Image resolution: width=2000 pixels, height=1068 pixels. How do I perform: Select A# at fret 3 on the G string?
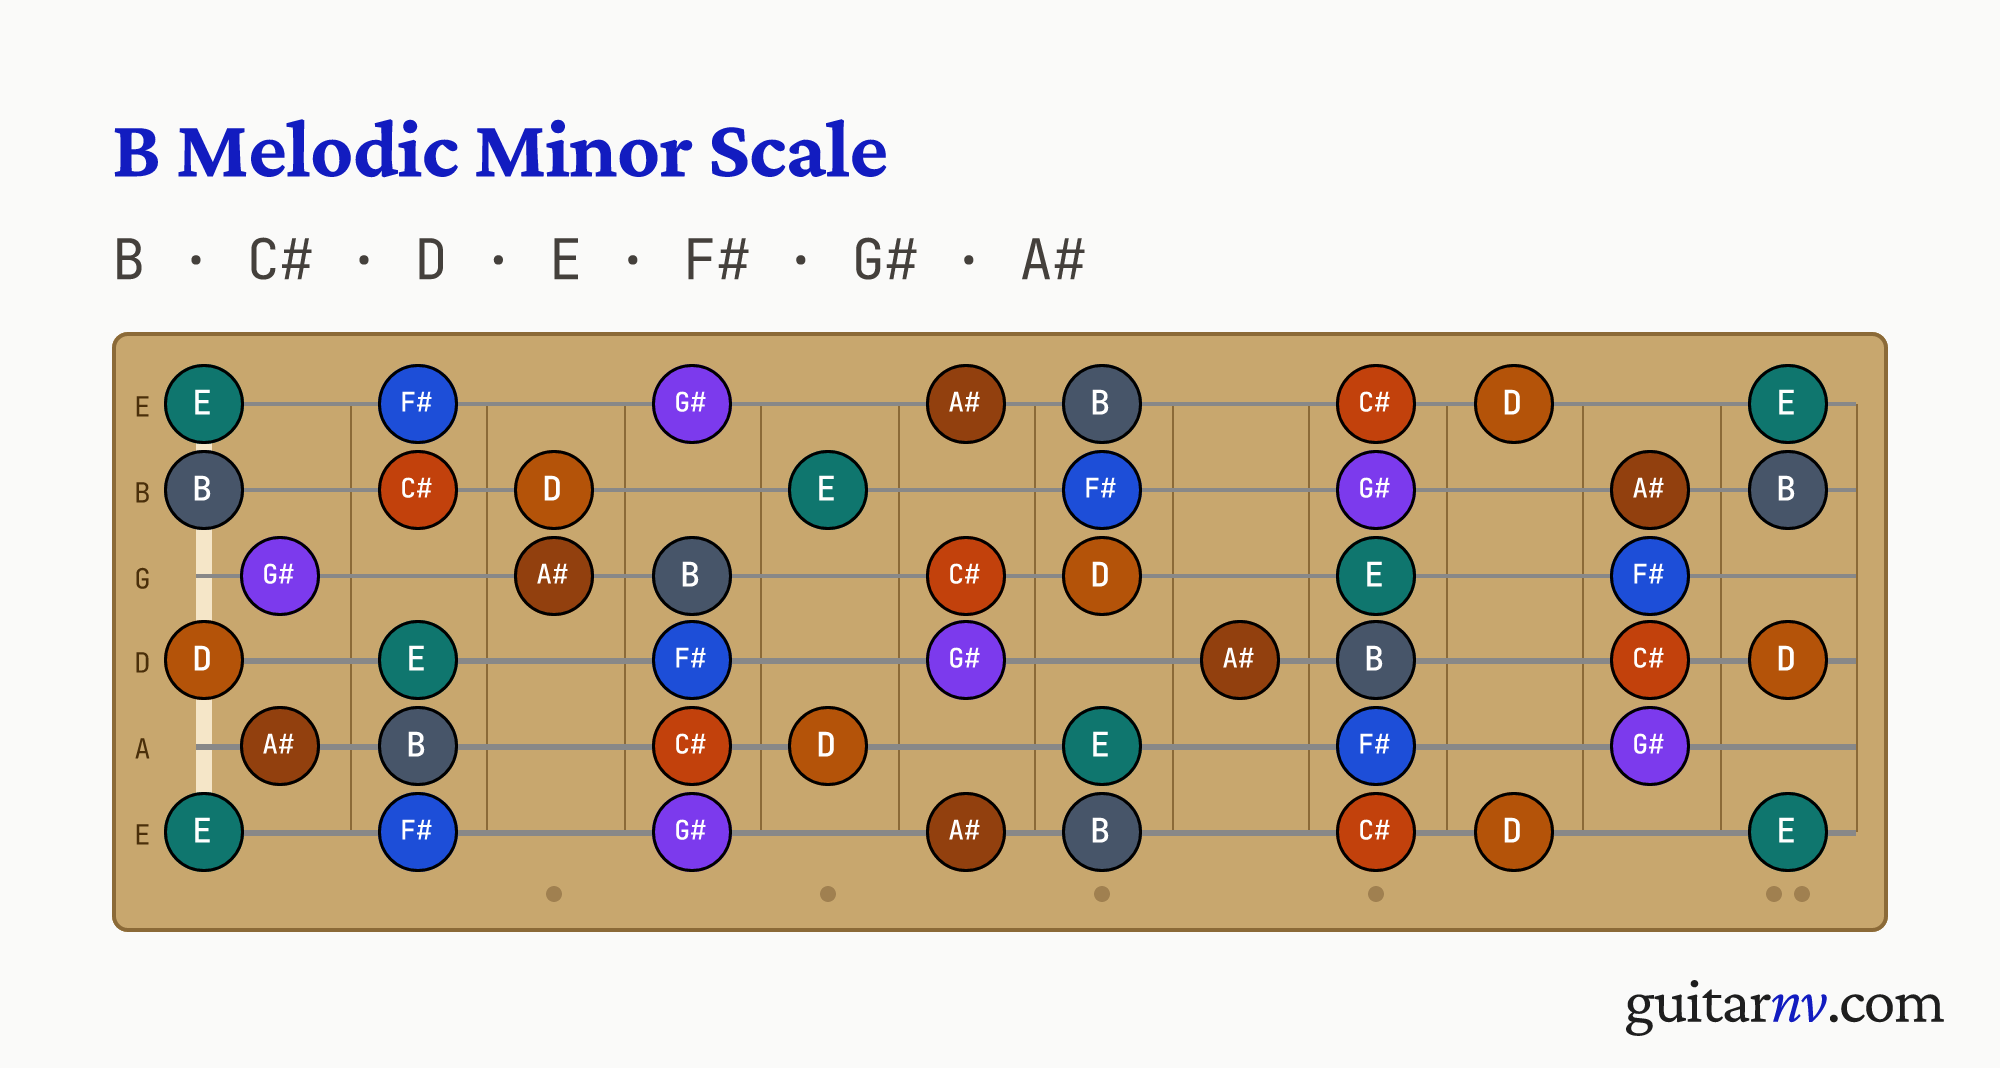554,576
